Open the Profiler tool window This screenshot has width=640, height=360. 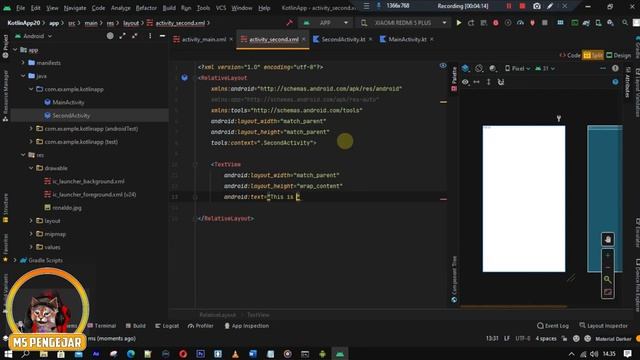coord(200,326)
